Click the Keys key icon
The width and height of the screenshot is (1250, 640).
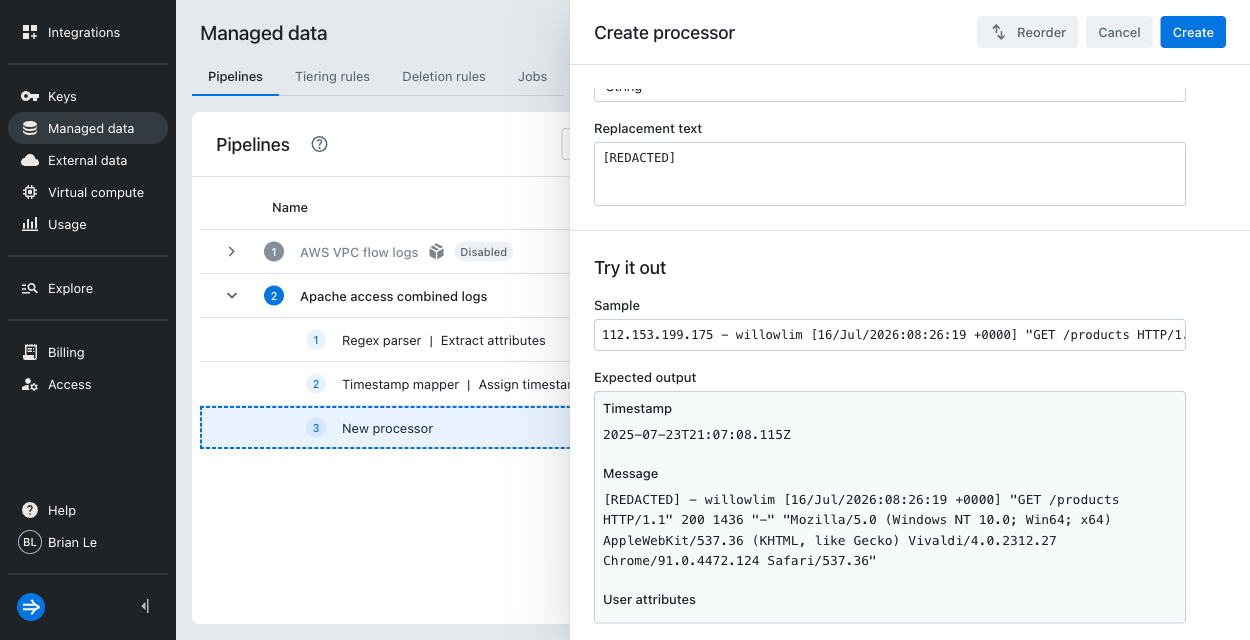(30, 96)
